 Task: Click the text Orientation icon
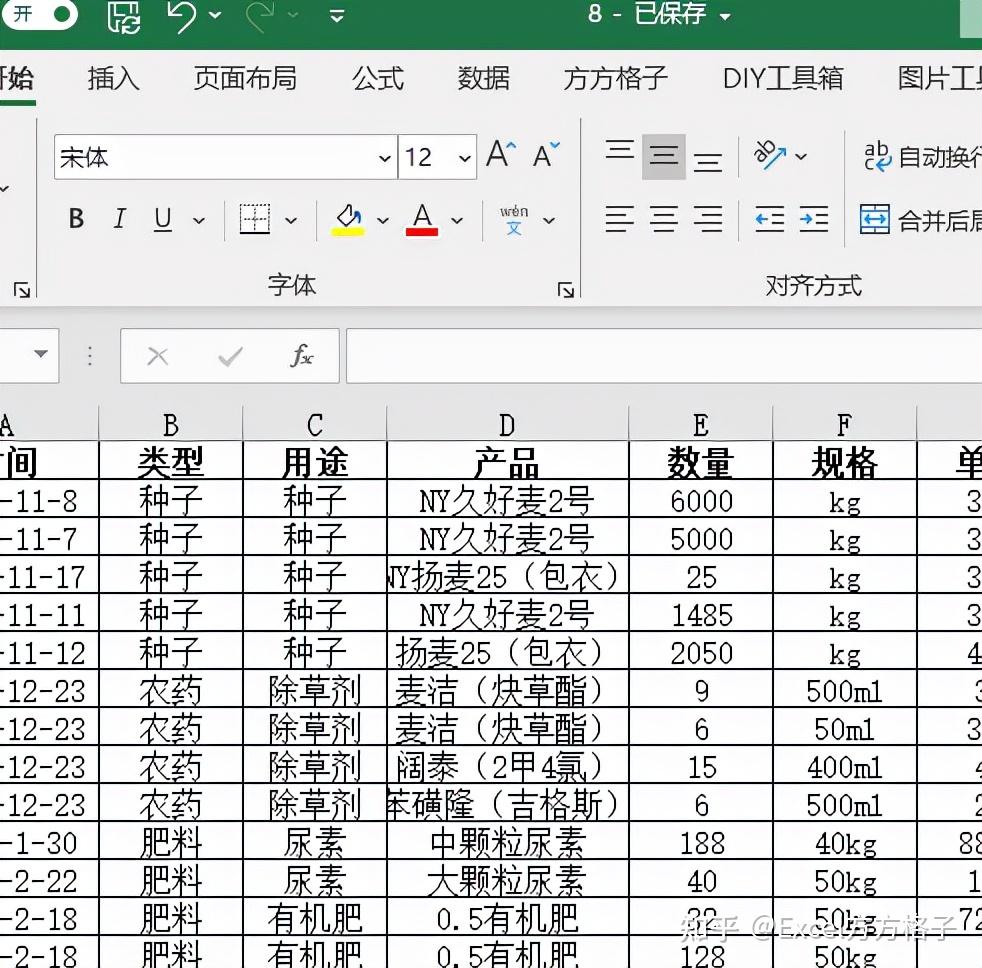click(770, 155)
